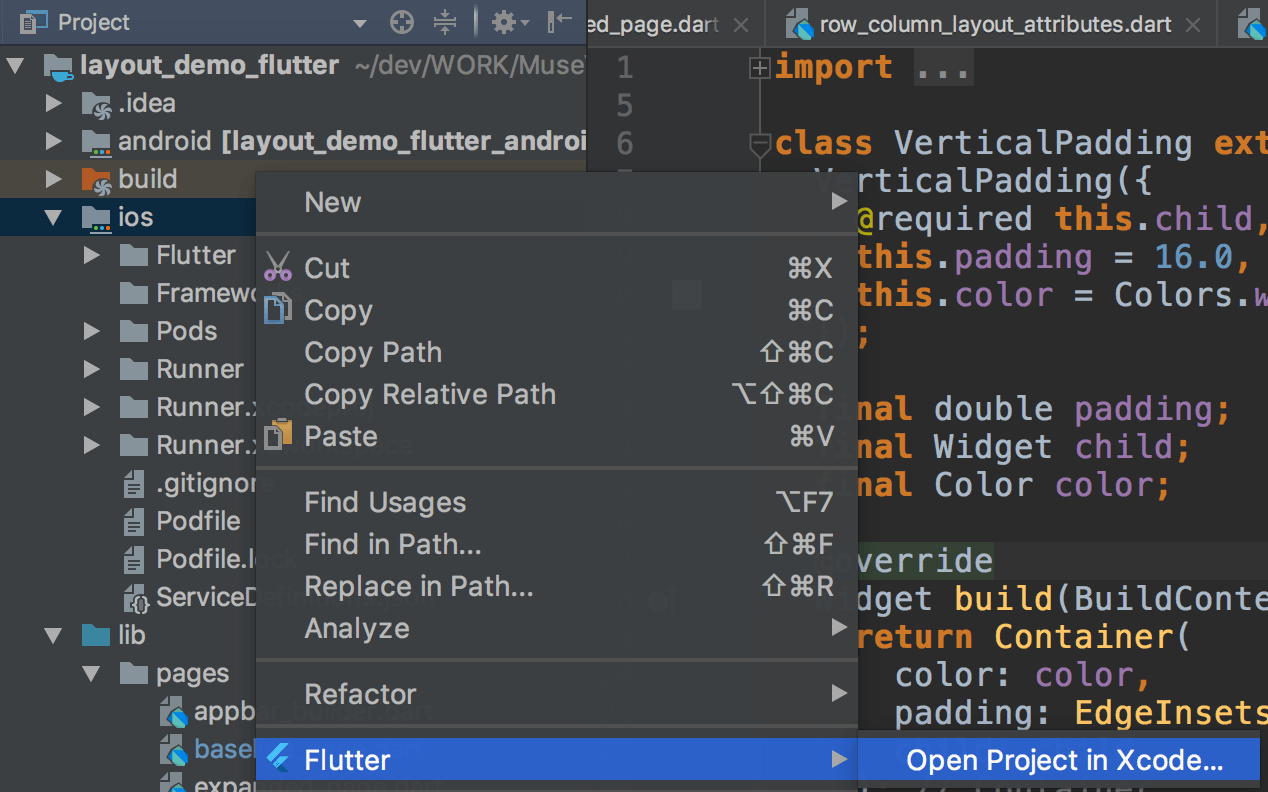1268x792 pixels.
Task: Click the word VerticalPadding in class declaration
Action: click(1042, 143)
